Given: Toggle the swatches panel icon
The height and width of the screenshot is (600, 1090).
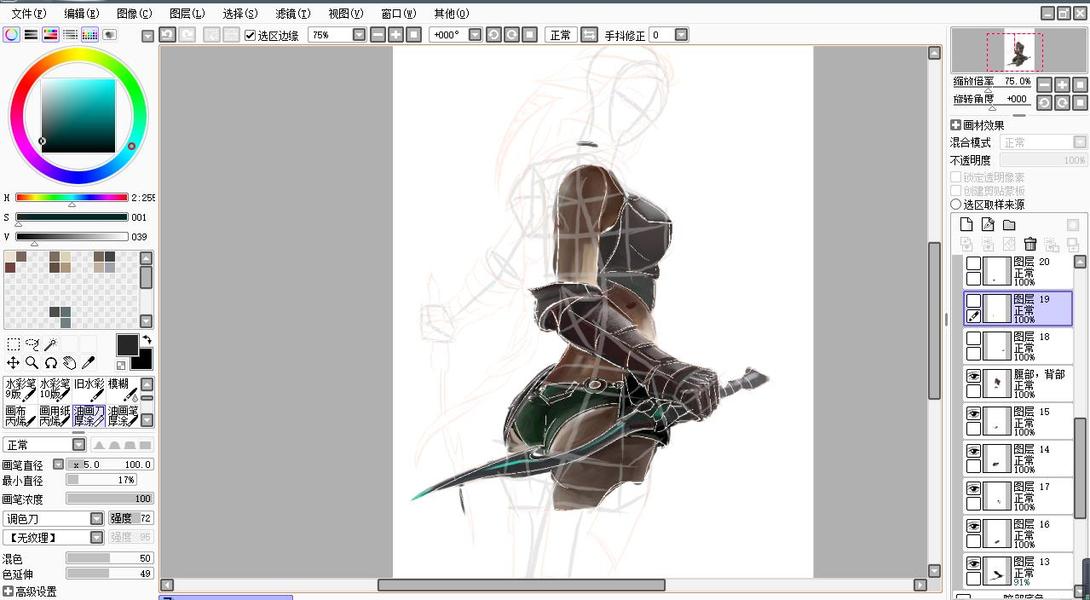Looking at the screenshot, I should tap(90, 34).
